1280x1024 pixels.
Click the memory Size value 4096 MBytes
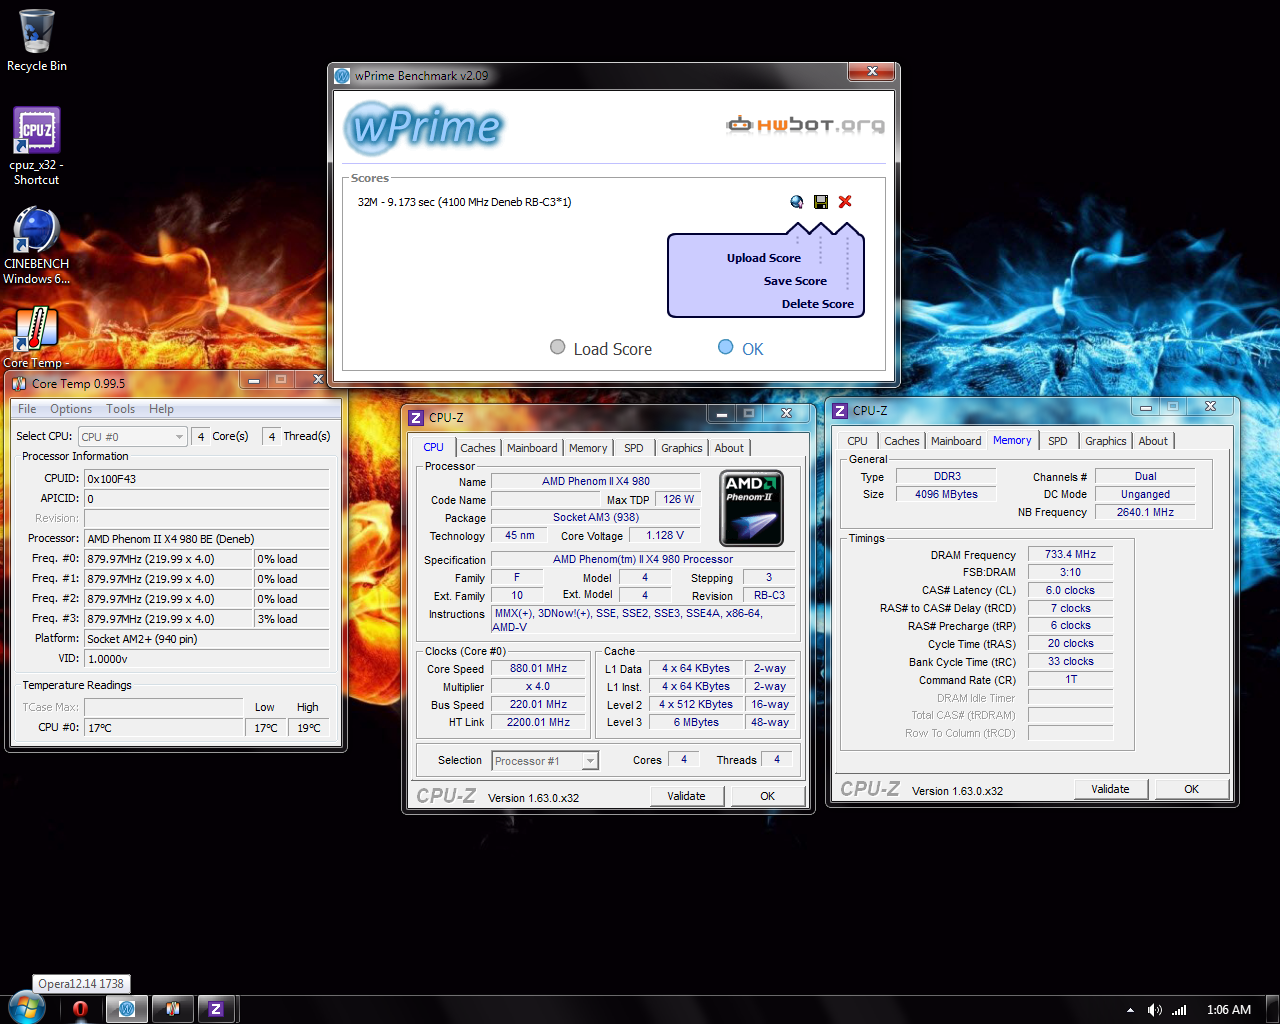coord(946,494)
